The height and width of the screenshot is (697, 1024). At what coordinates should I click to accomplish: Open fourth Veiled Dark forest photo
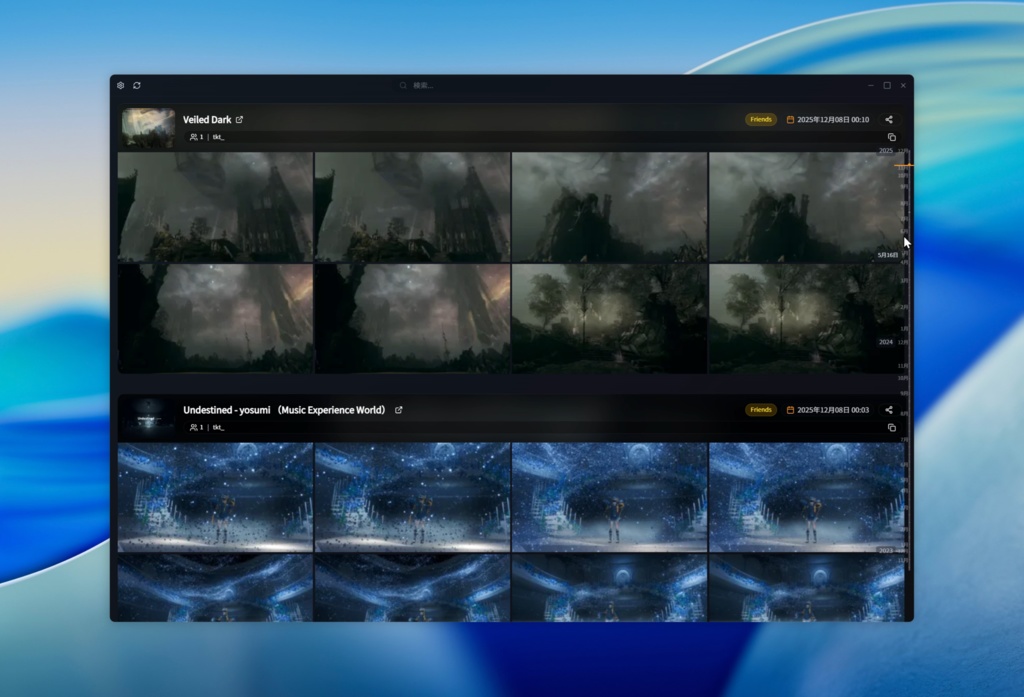(807, 319)
